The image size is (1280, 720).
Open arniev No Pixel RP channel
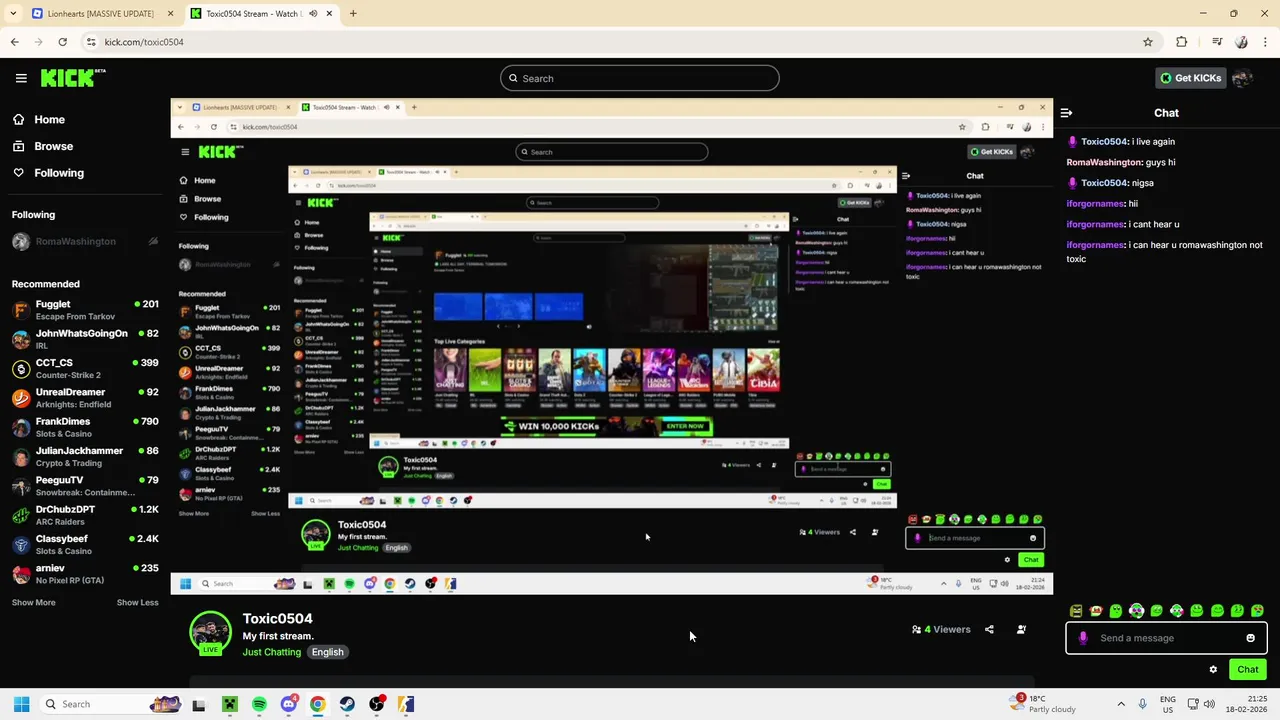85,574
